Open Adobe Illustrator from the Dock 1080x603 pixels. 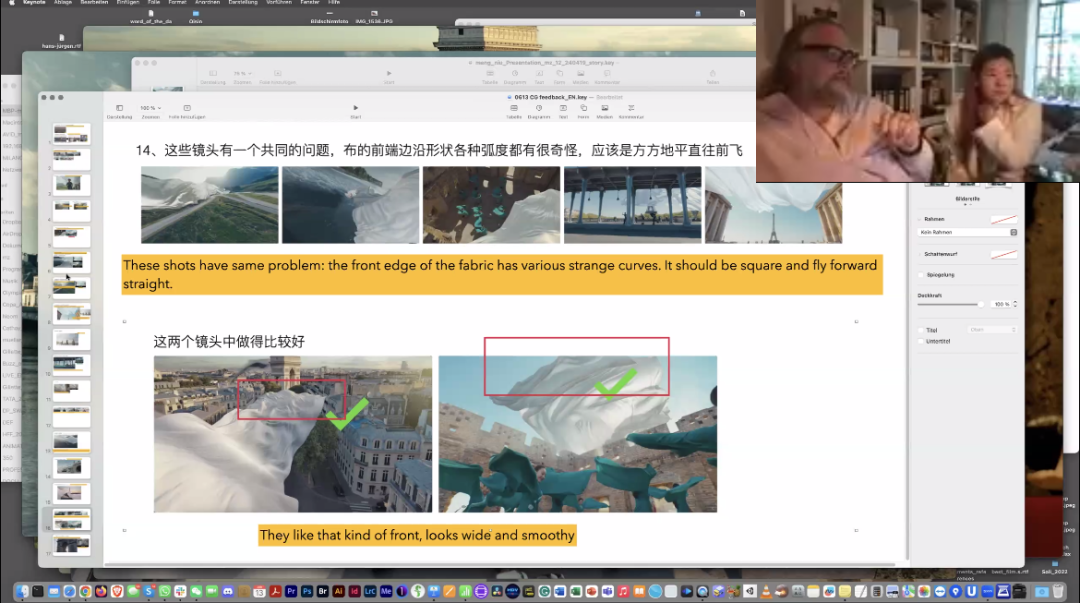339,591
